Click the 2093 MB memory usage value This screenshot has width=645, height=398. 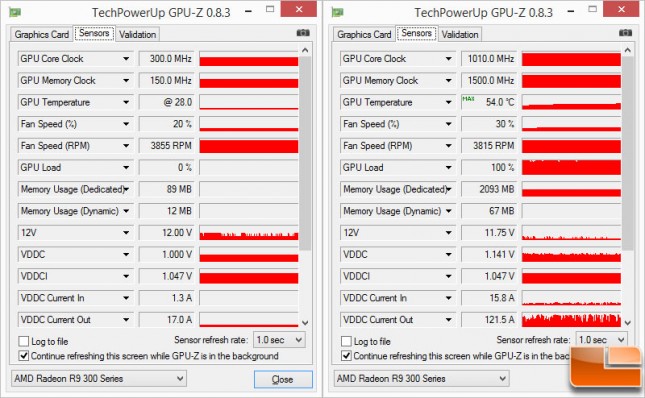point(490,189)
